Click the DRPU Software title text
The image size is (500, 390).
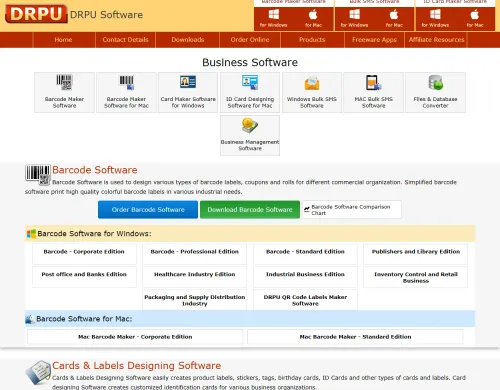point(106,15)
